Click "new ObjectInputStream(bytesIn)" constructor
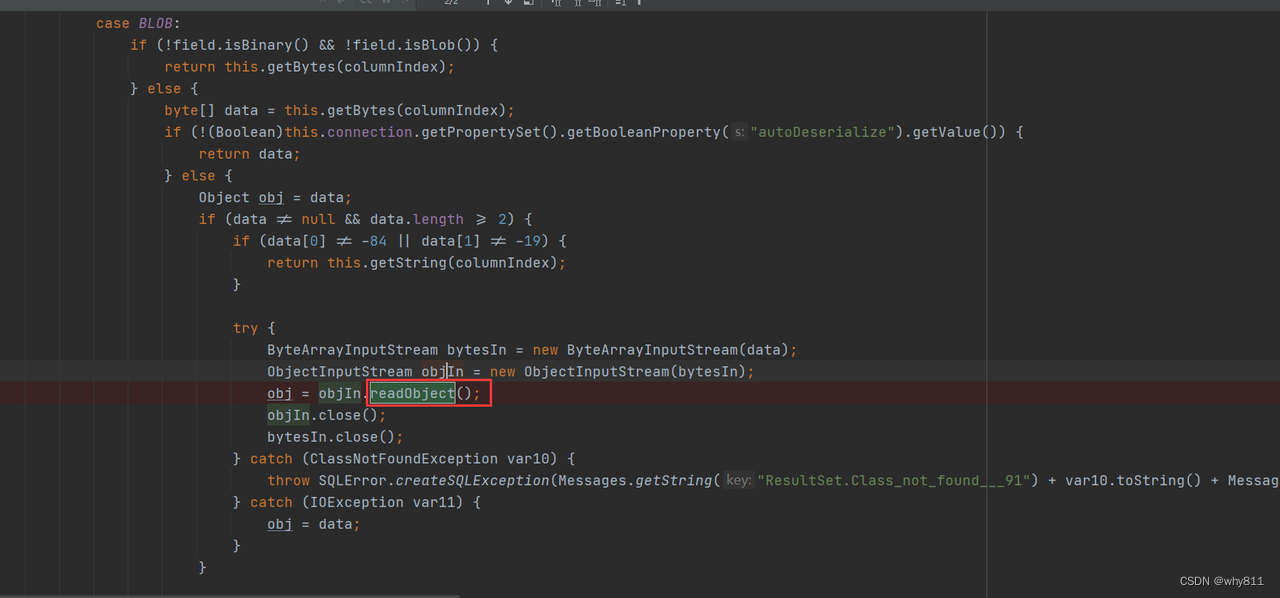 coord(618,372)
